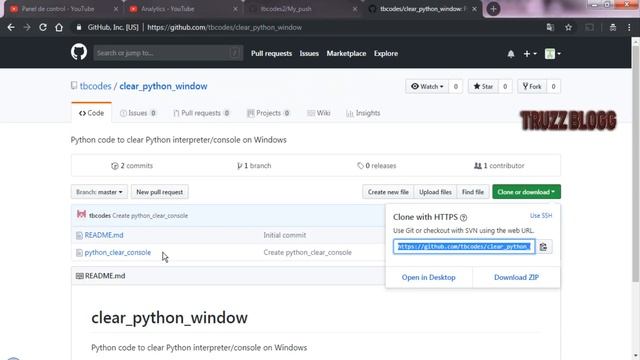Click Issues in the top navigation
Image resolution: width=640 pixels, height=360 pixels.
coord(309,53)
